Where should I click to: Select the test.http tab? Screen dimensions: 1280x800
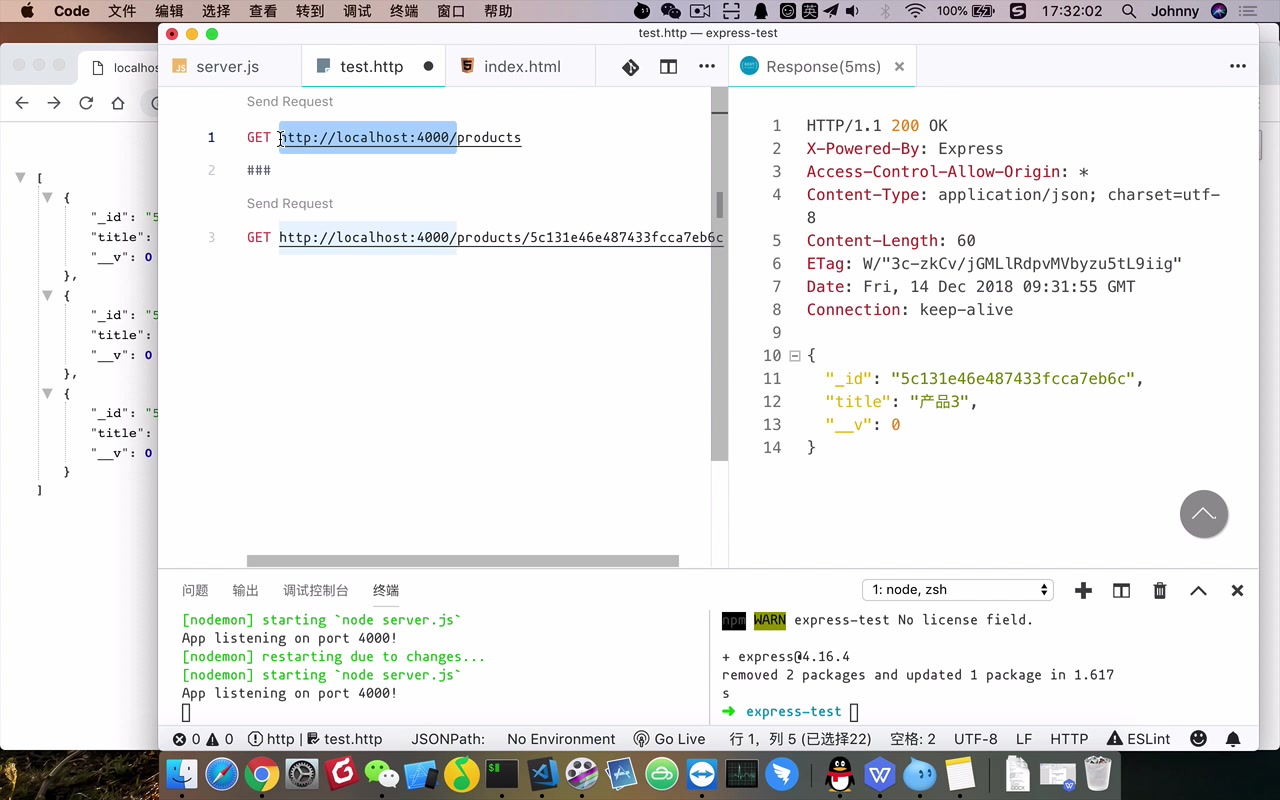coord(372,67)
